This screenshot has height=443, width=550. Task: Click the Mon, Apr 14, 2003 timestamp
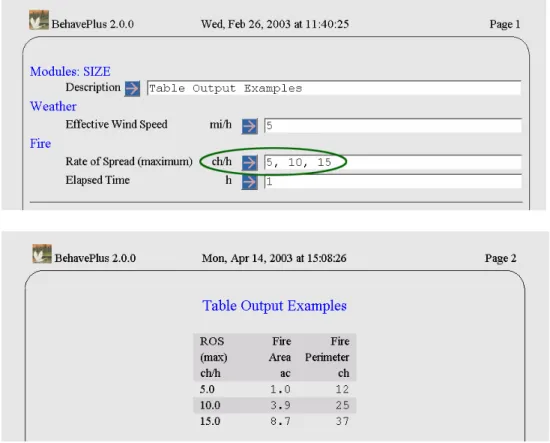(x=274, y=258)
